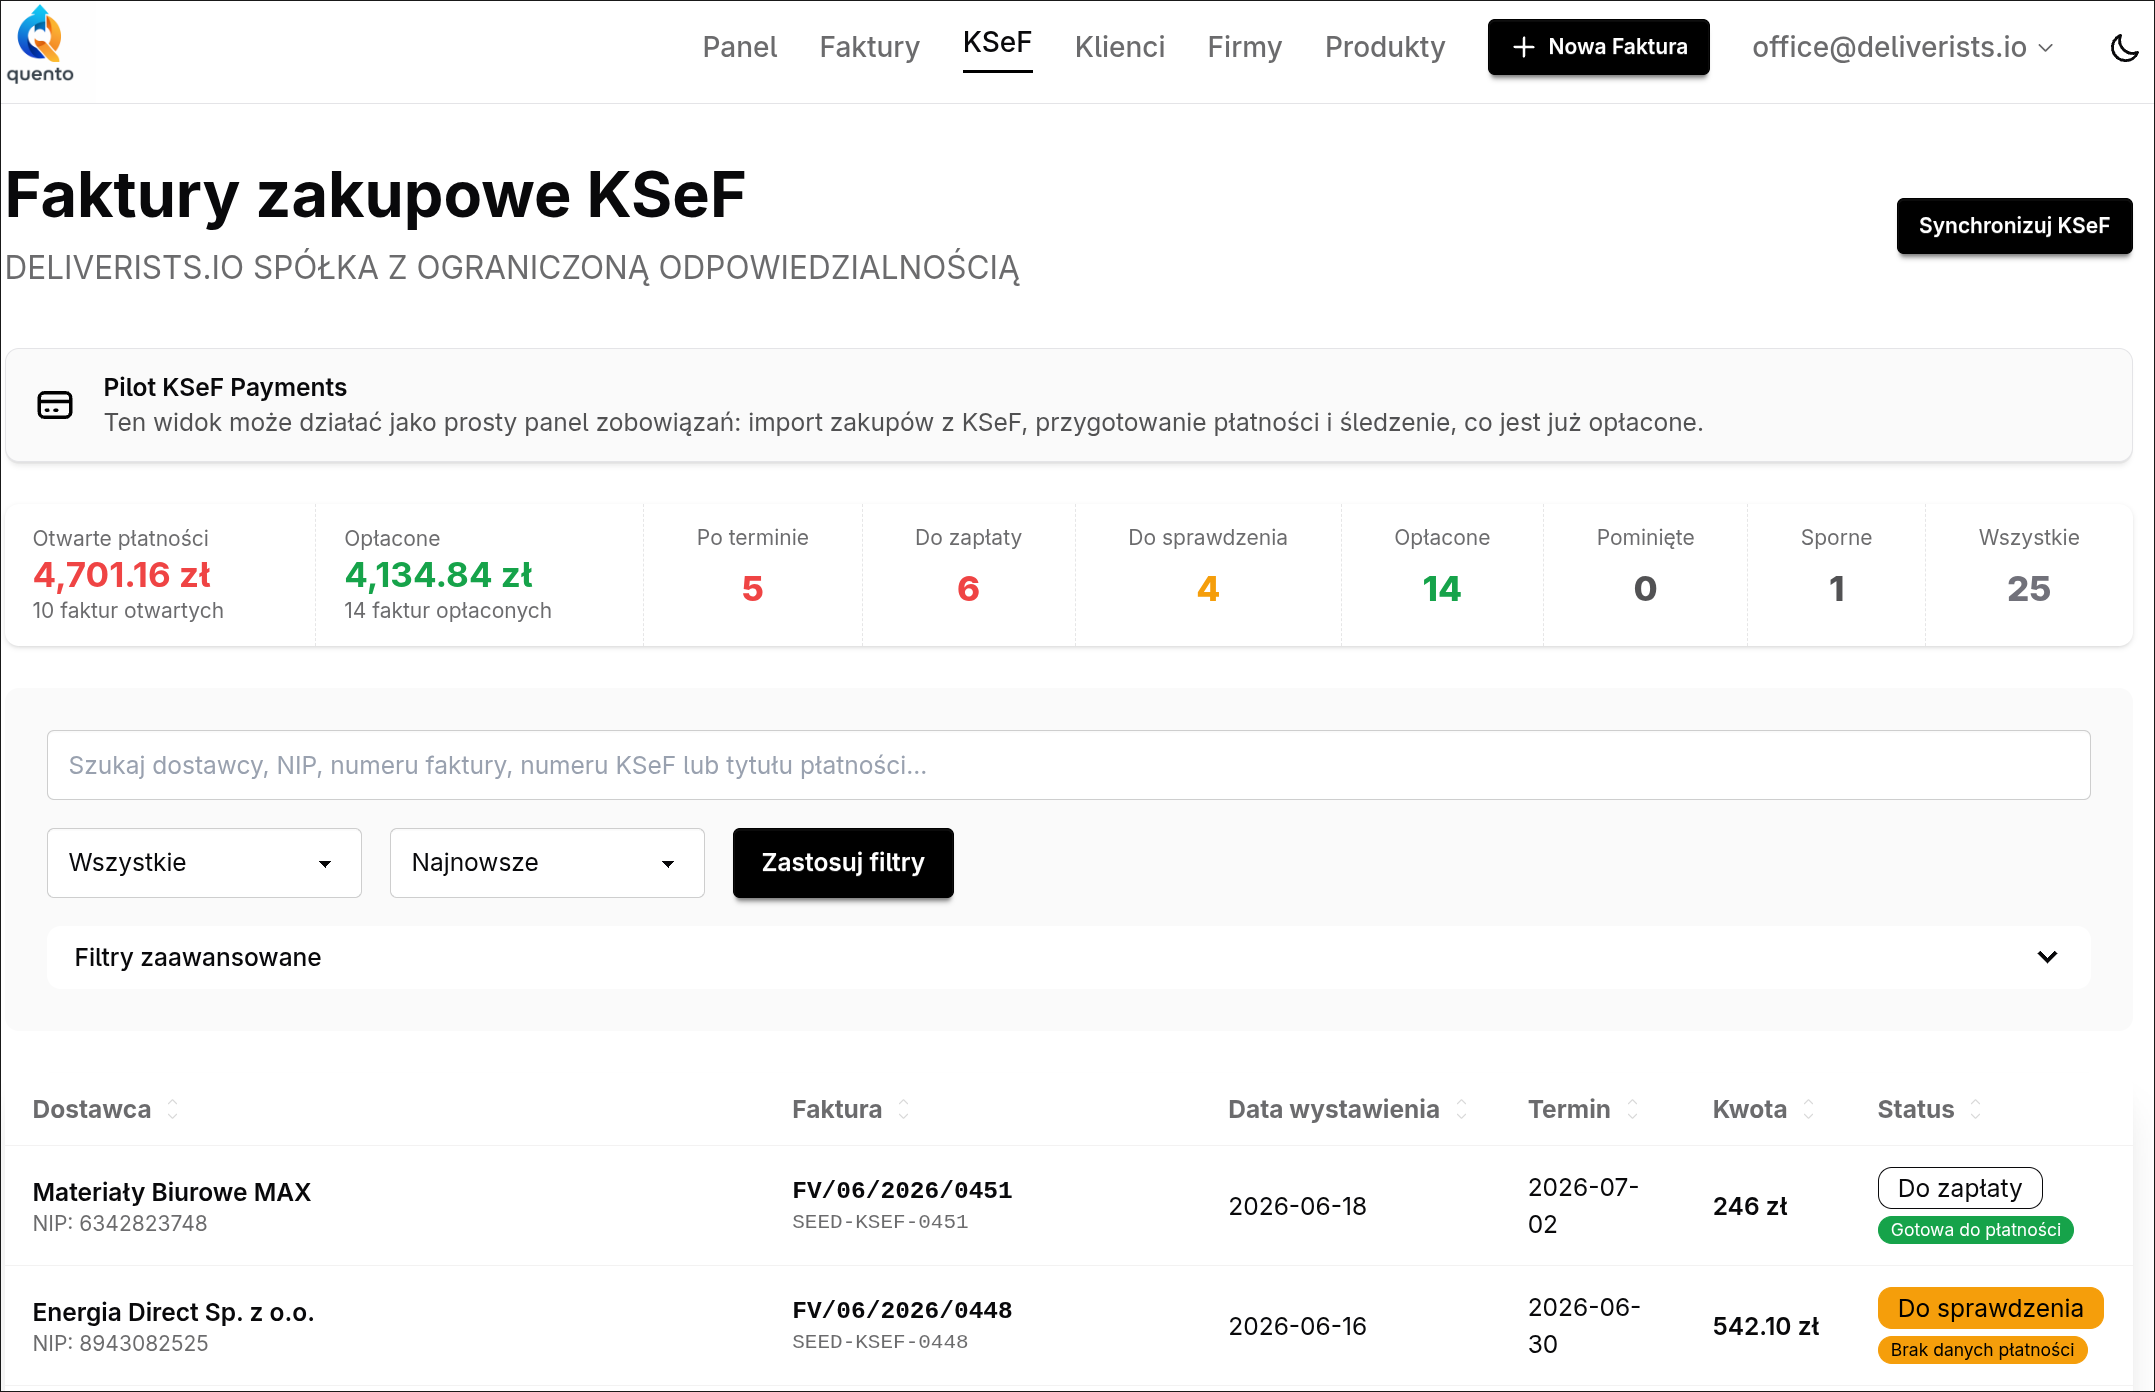Sort by Faktura column arrows
This screenshot has height=1392, width=2155.
click(904, 1109)
